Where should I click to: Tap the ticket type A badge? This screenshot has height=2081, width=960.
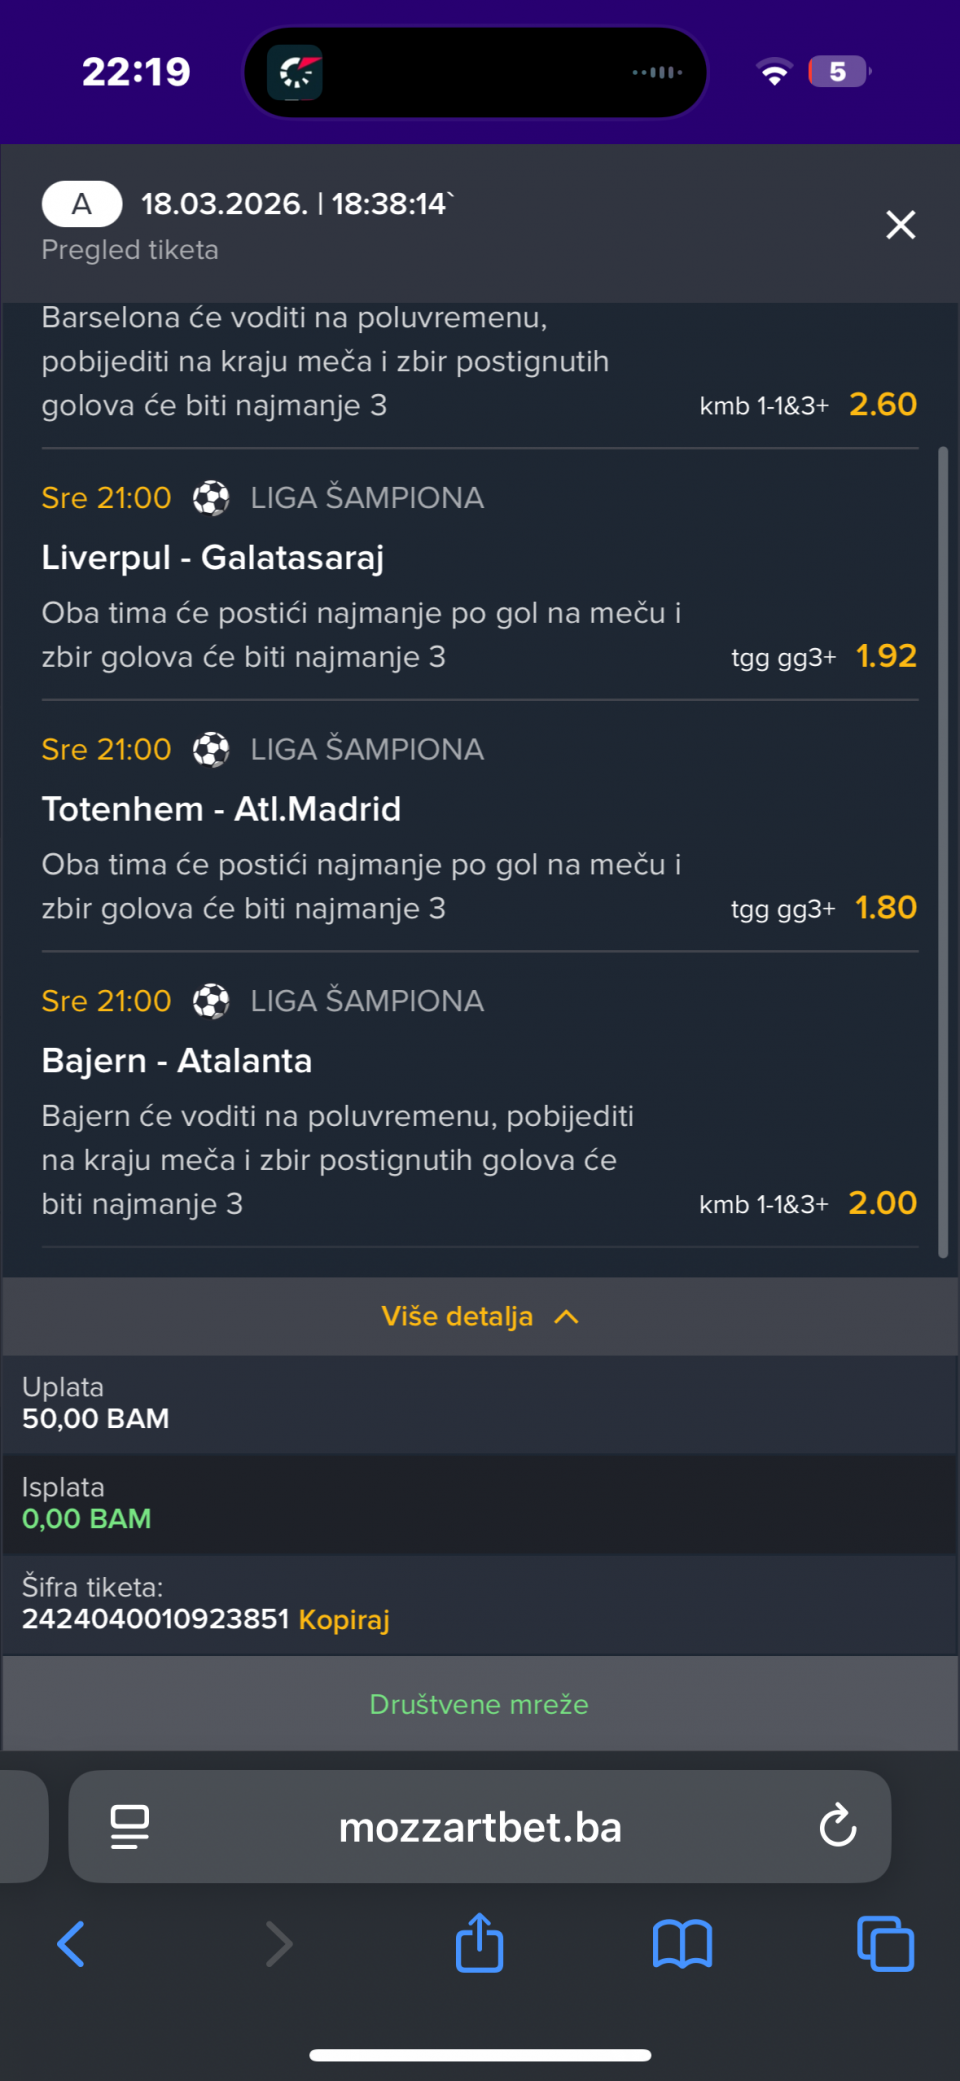pos(82,204)
